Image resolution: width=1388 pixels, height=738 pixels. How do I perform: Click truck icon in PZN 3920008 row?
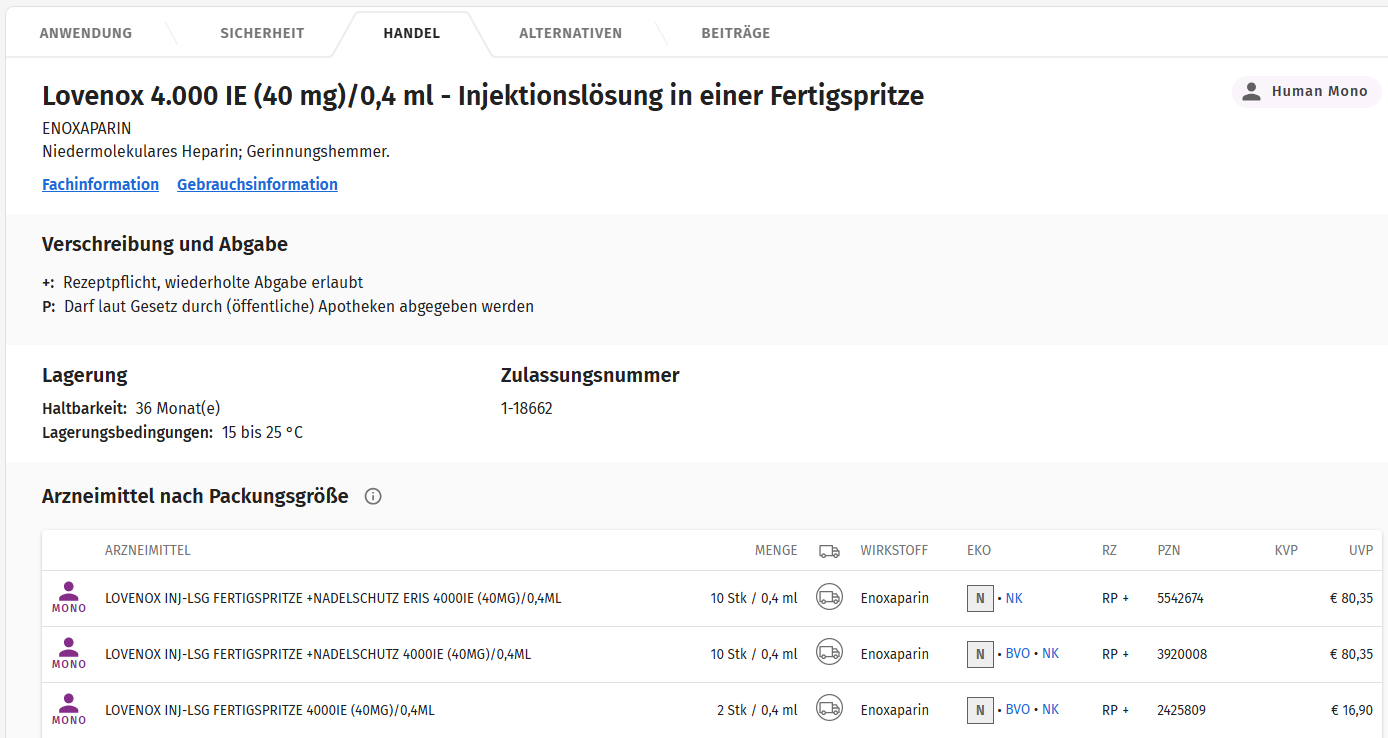(x=829, y=653)
